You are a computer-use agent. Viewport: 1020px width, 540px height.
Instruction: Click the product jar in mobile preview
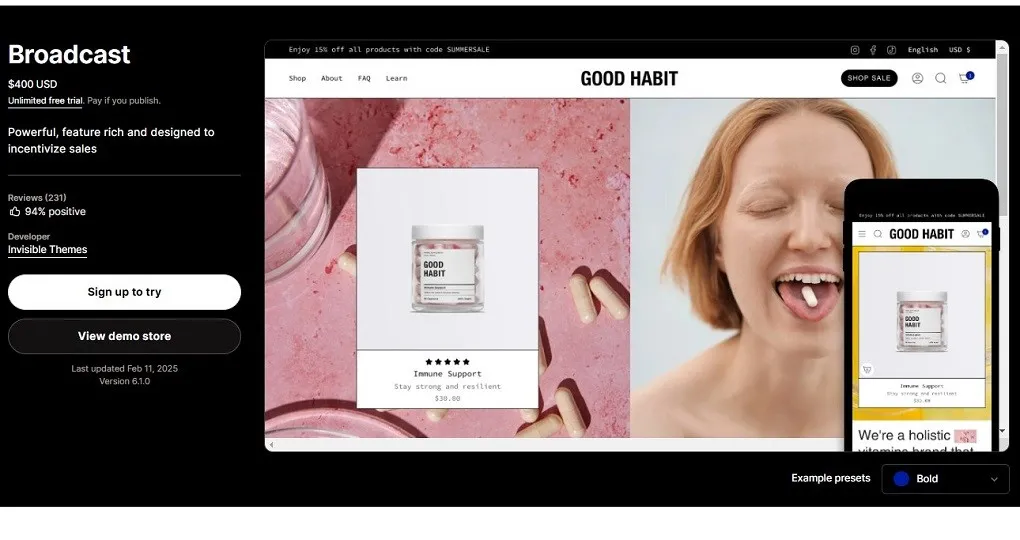(x=921, y=321)
